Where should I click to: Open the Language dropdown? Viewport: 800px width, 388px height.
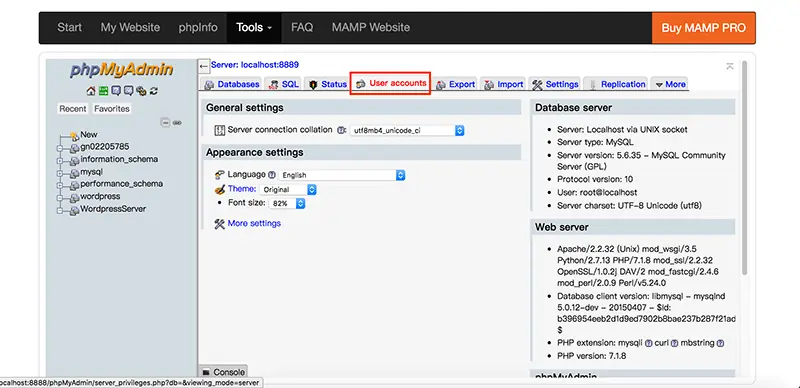point(342,175)
